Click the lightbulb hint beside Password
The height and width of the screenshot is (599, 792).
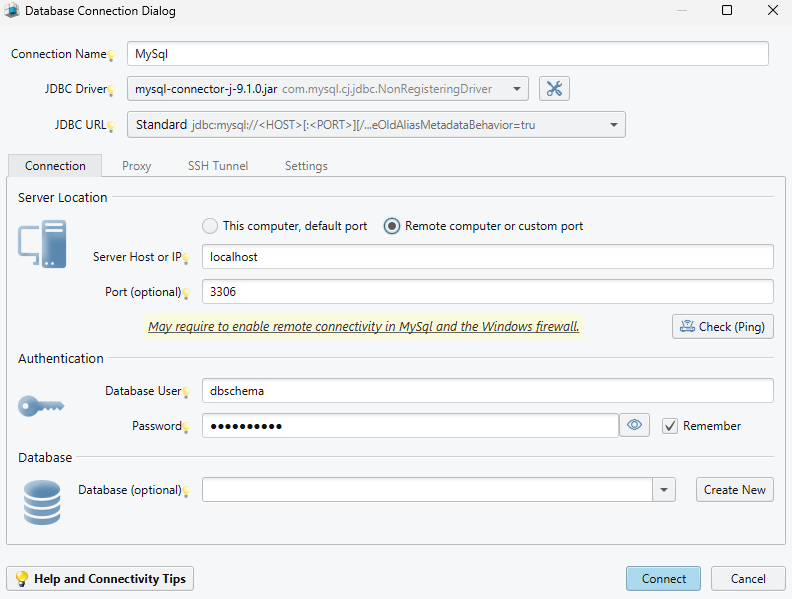(186, 427)
